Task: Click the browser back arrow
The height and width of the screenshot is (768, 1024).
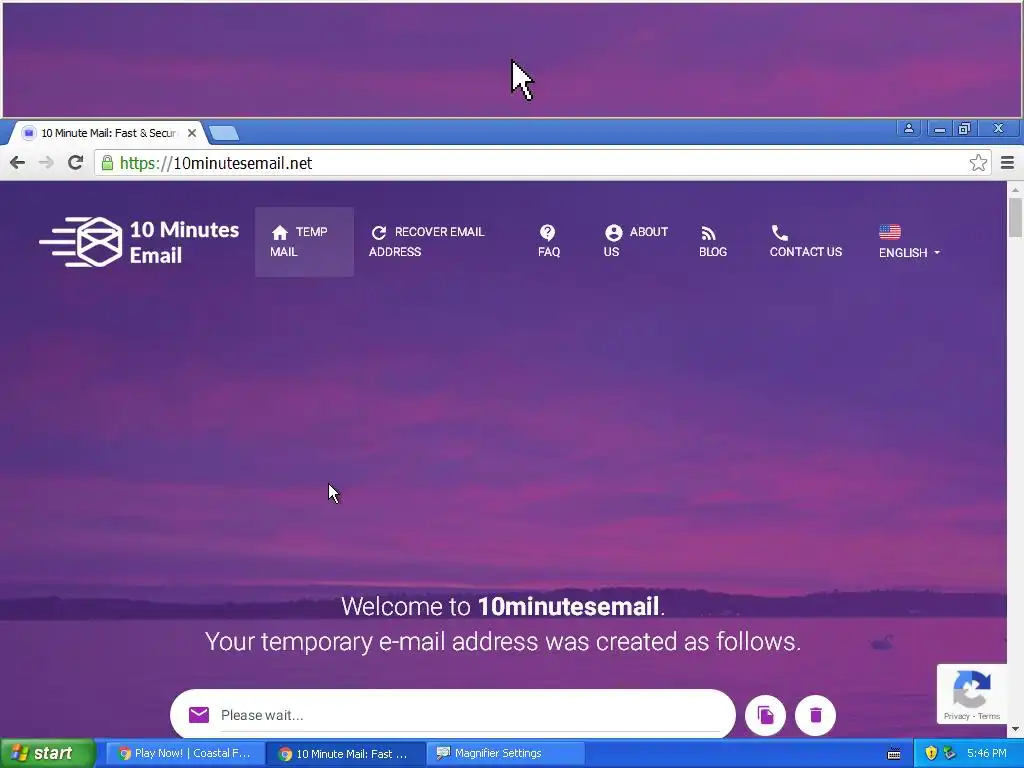Action: (18, 163)
